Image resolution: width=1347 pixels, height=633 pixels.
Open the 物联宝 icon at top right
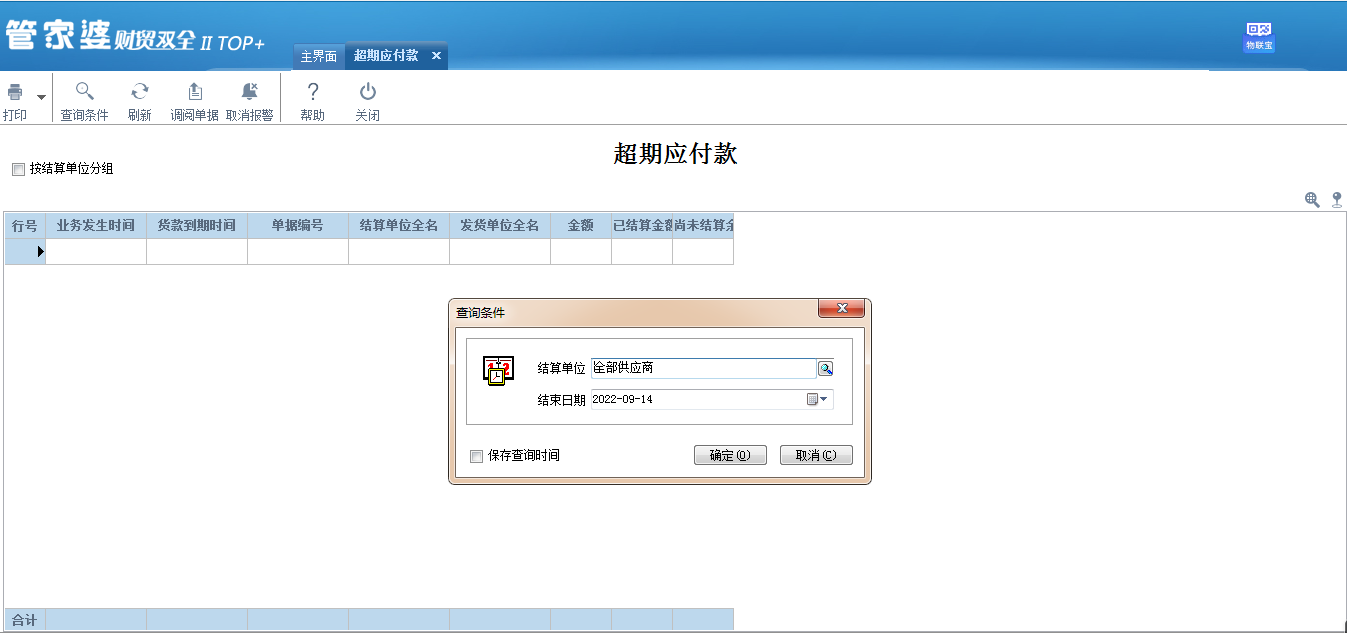[x=1258, y=35]
